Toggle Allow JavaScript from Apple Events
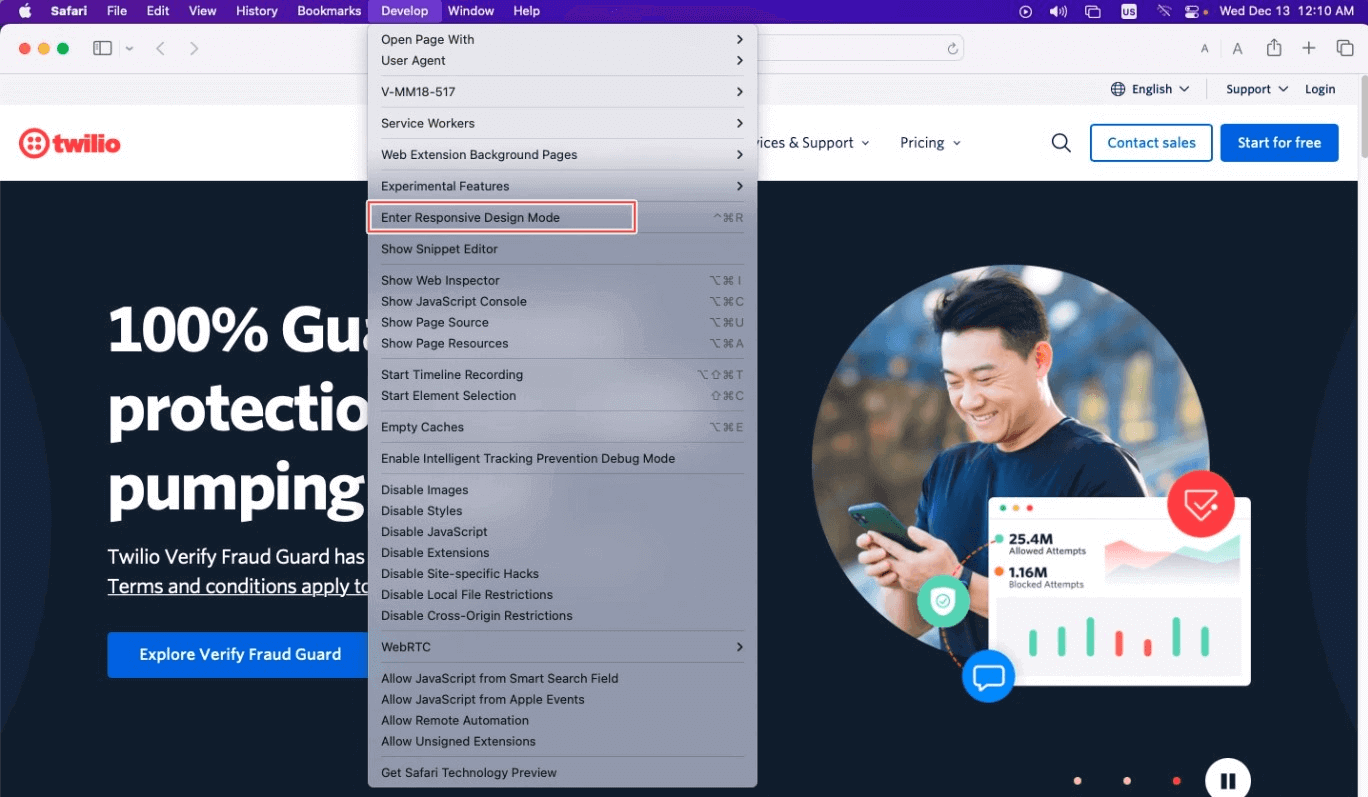Viewport: 1368px width, 797px height. click(x=562, y=699)
